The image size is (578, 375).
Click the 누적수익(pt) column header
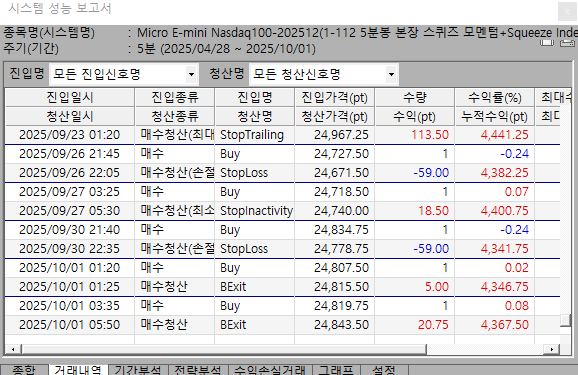[495, 117]
